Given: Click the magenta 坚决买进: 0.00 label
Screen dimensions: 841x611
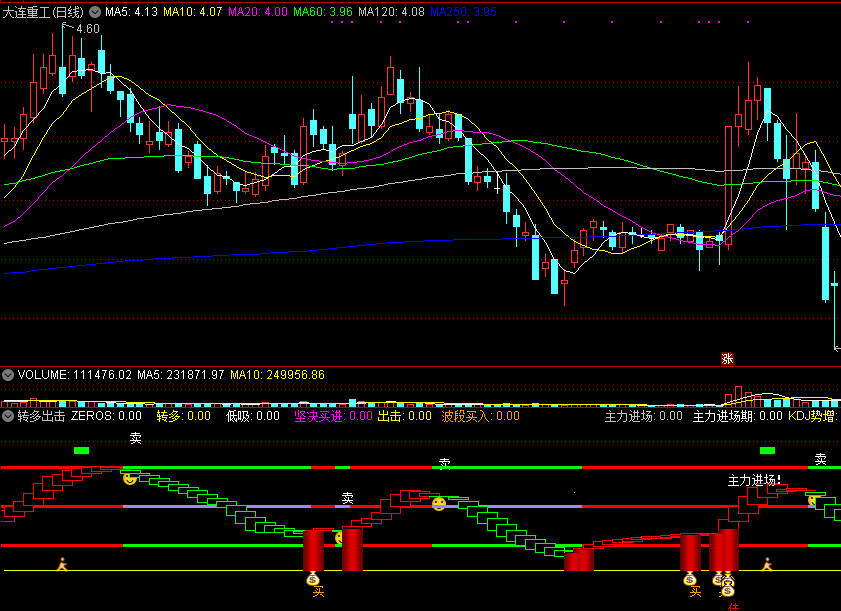Looking at the screenshot, I should [x=333, y=416].
